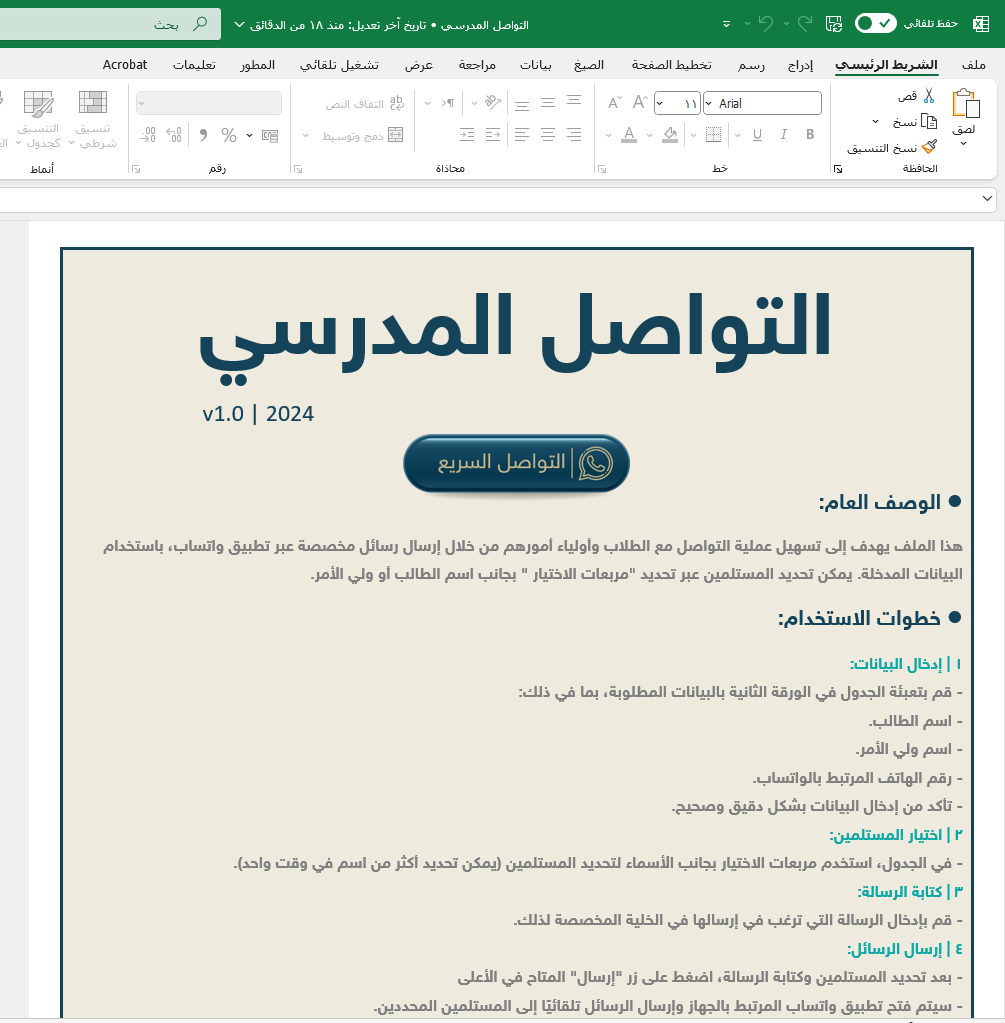Viewport: 1005px width, 1023px height.
Task: Click the Text Direction paragraph icon
Action: [448, 102]
